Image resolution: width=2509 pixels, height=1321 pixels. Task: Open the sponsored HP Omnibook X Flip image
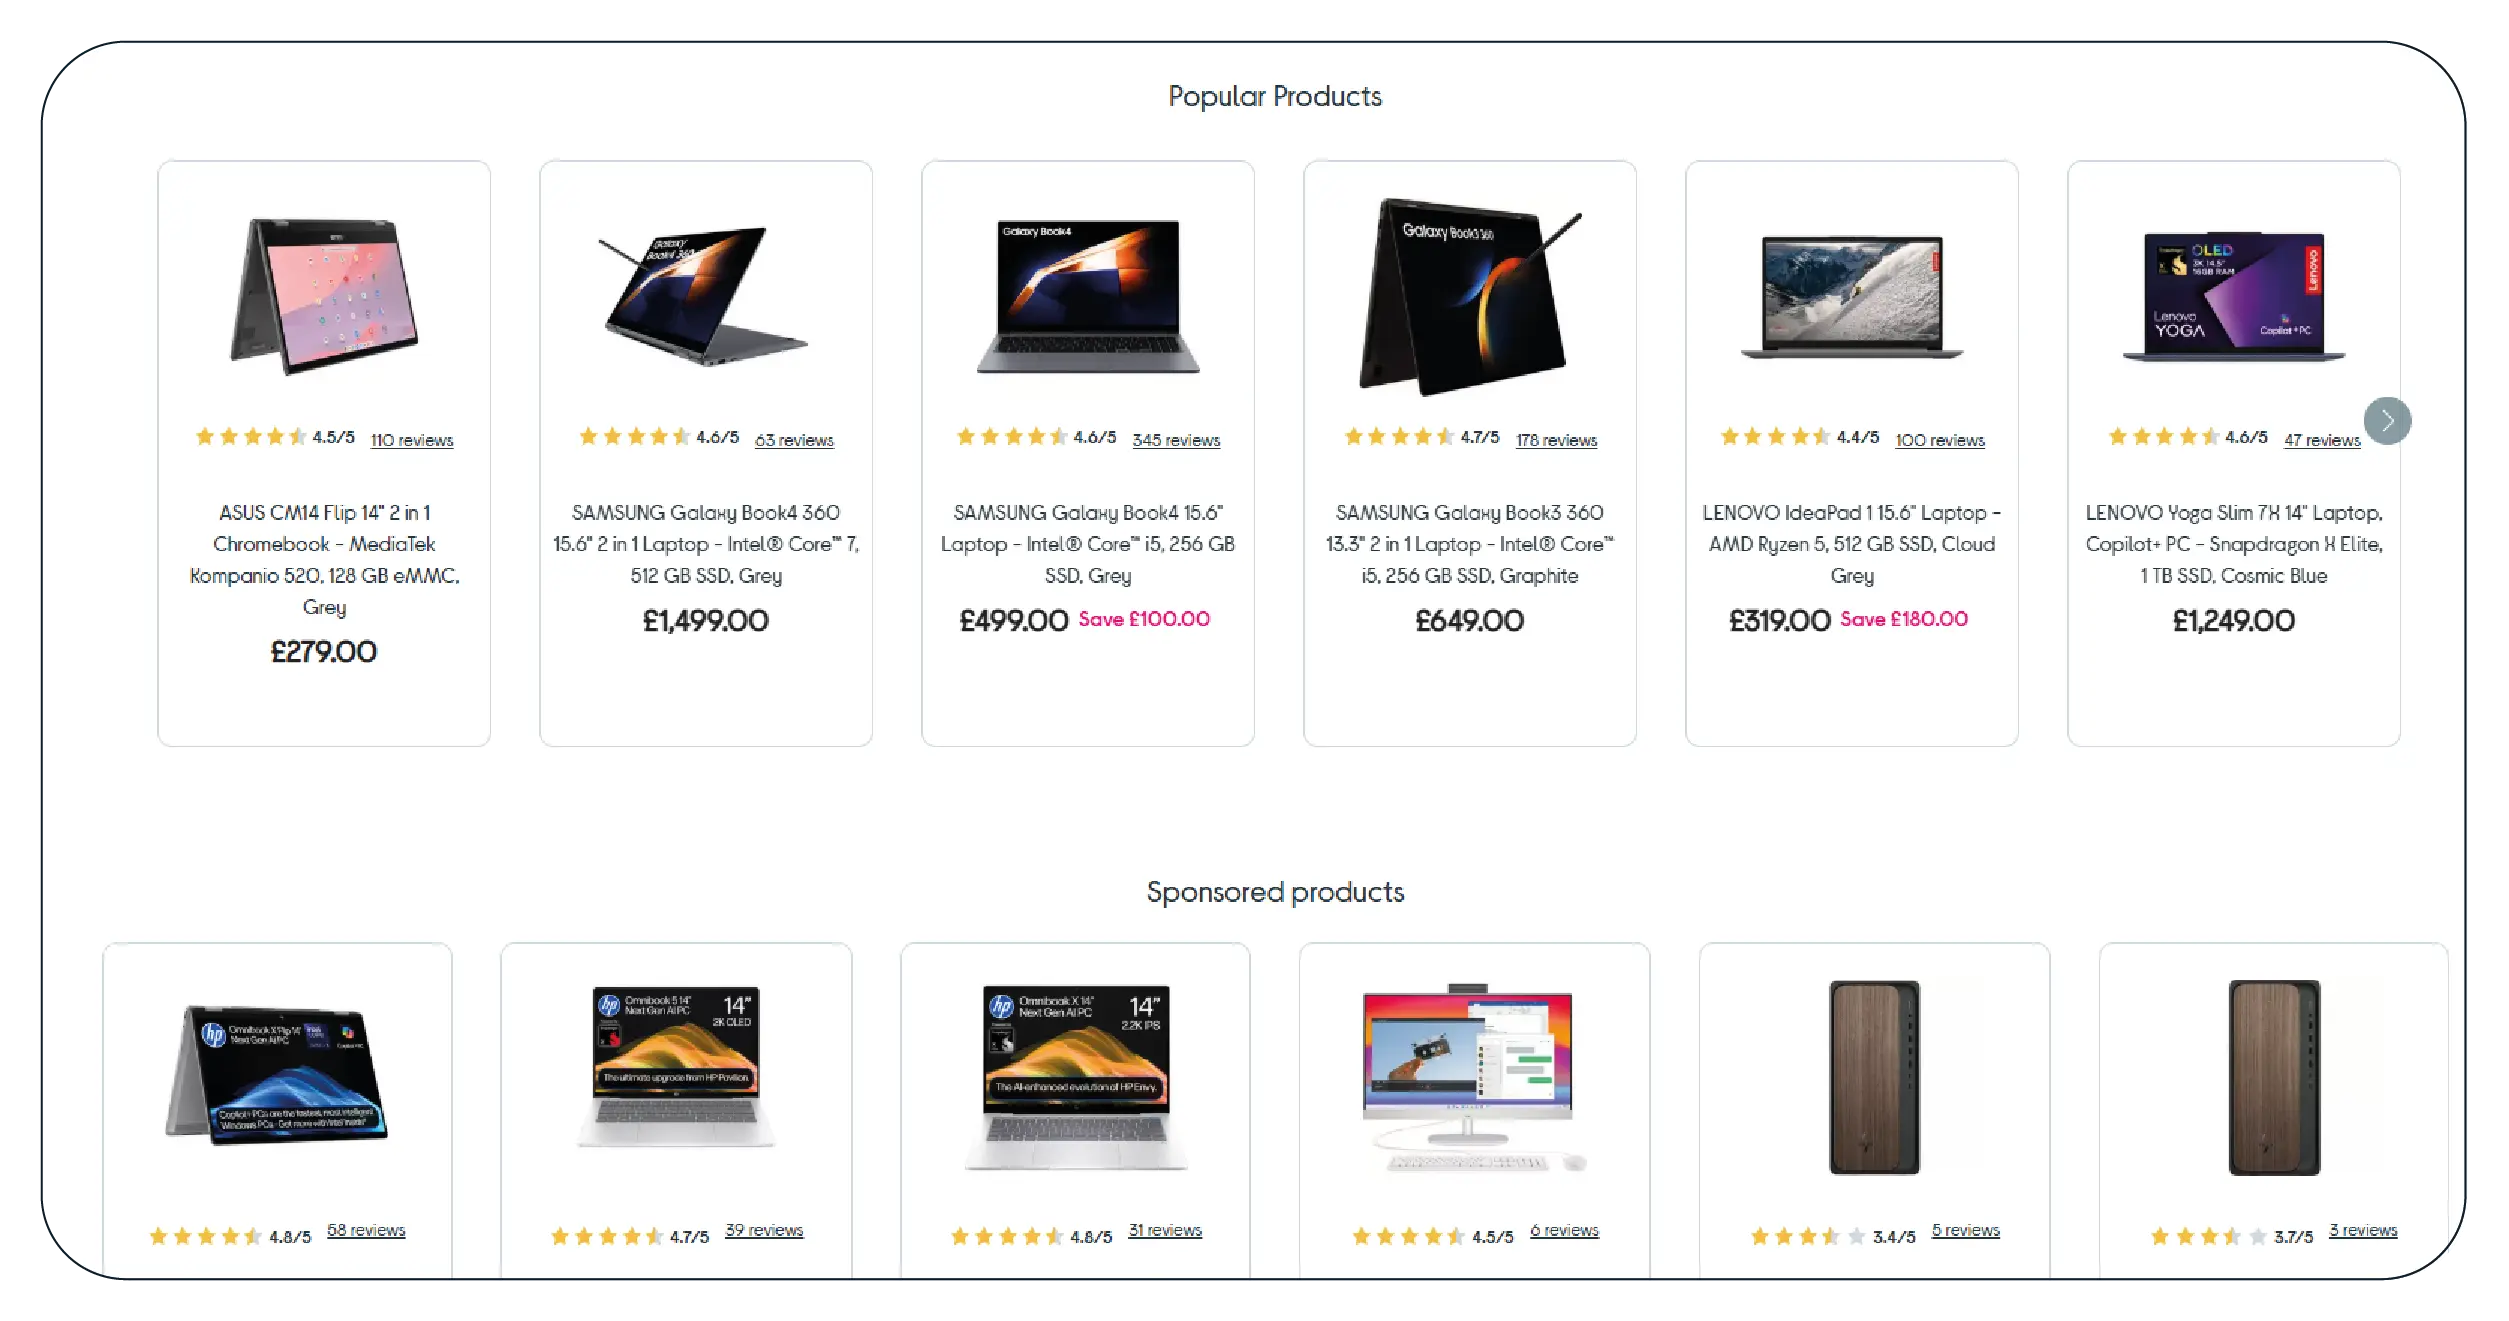click(x=277, y=1075)
